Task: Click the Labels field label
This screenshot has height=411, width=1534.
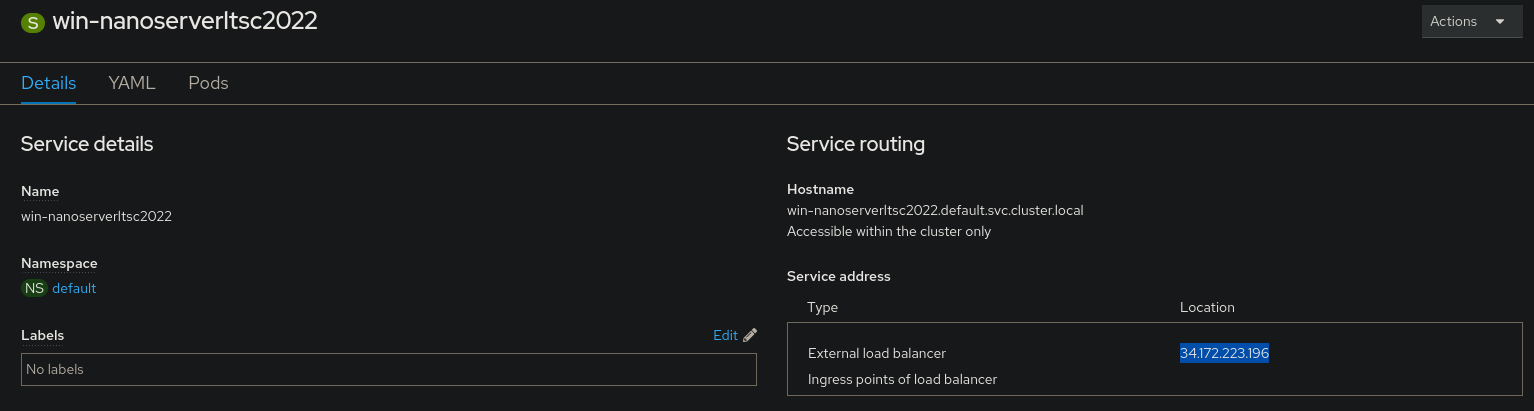Action: click(x=42, y=335)
